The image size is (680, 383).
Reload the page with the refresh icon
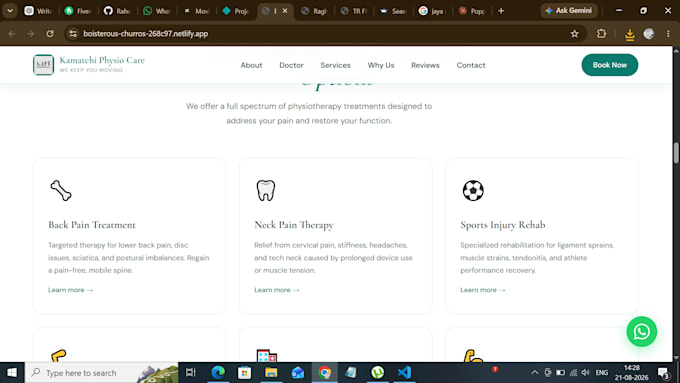pyautogui.click(x=50, y=33)
